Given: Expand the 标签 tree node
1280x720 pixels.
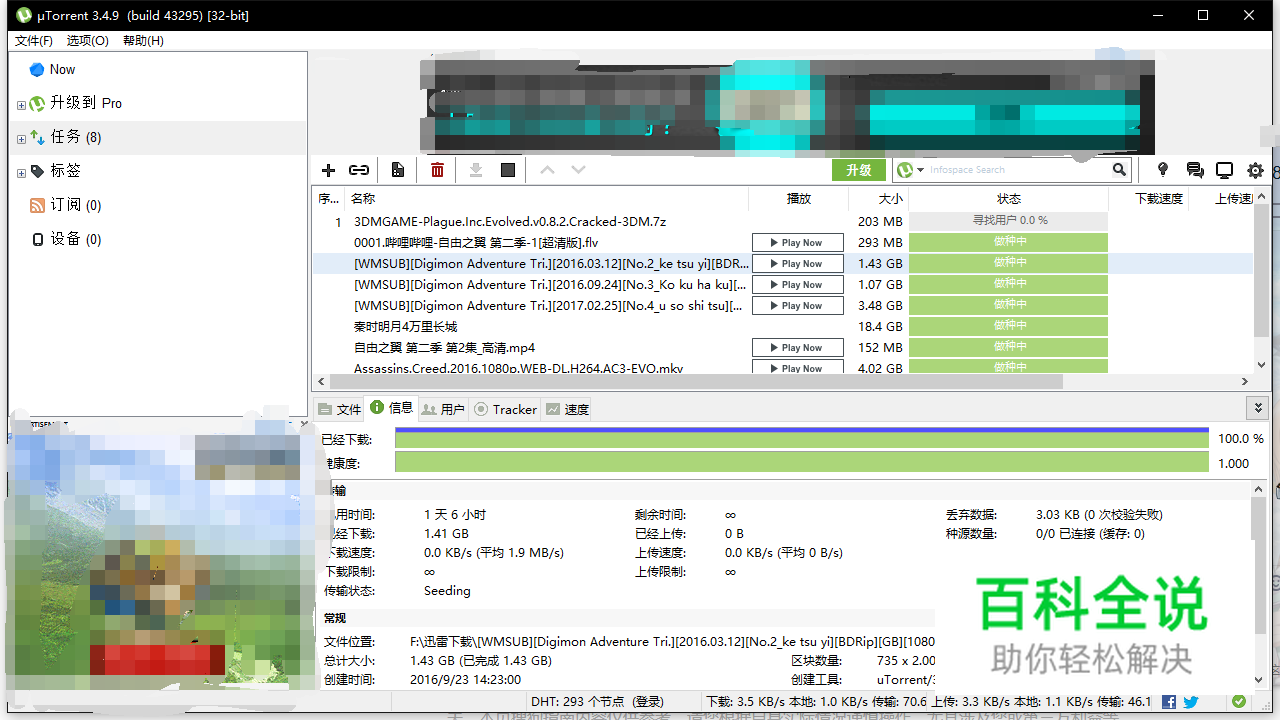Looking at the screenshot, I should [x=21, y=173].
